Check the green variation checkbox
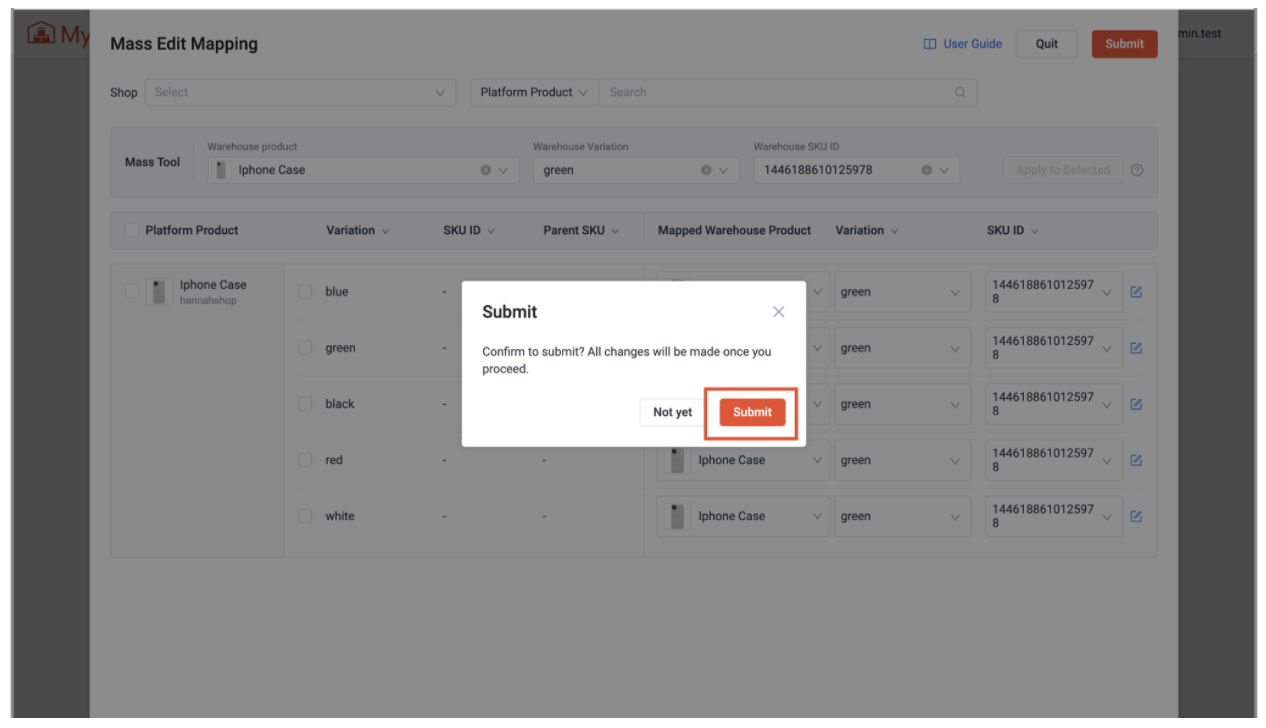This screenshot has height=728, width=1266. pos(305,348)
